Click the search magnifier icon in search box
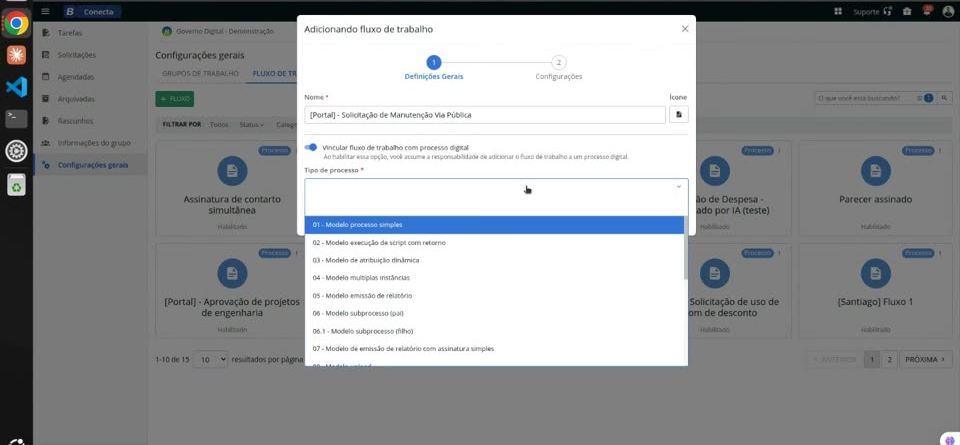960x445 pixels. [945, 98]
